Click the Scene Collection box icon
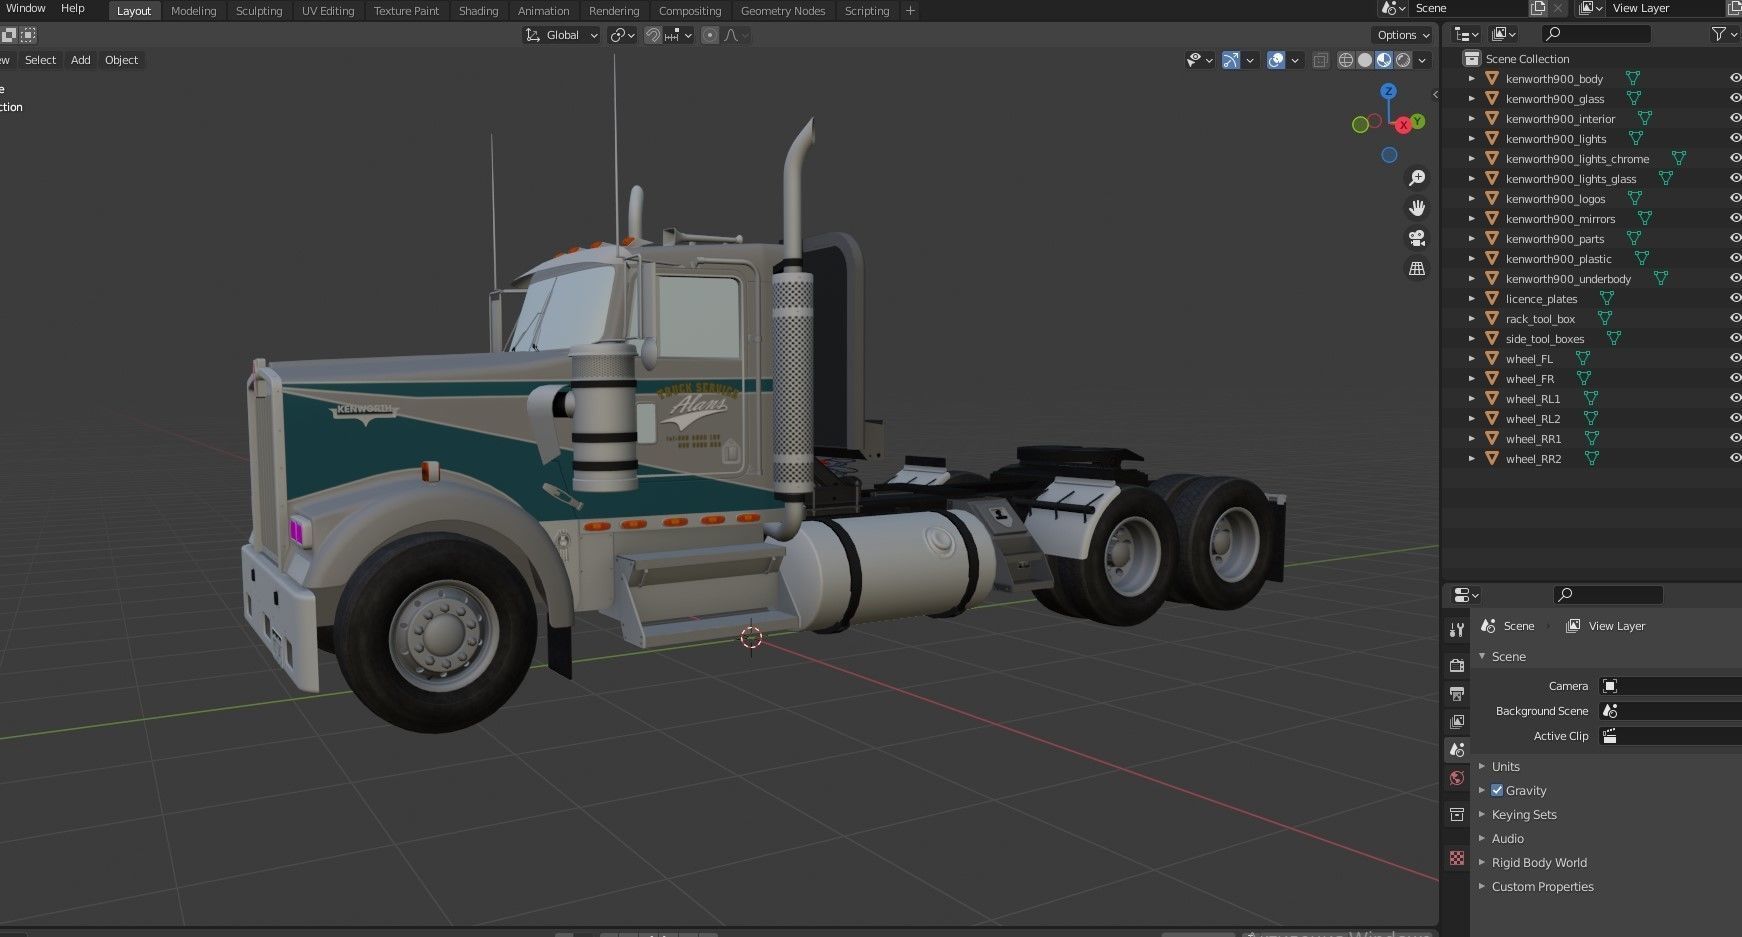The width and height of the screenshot is (1742, 937). pos(1471,59)
